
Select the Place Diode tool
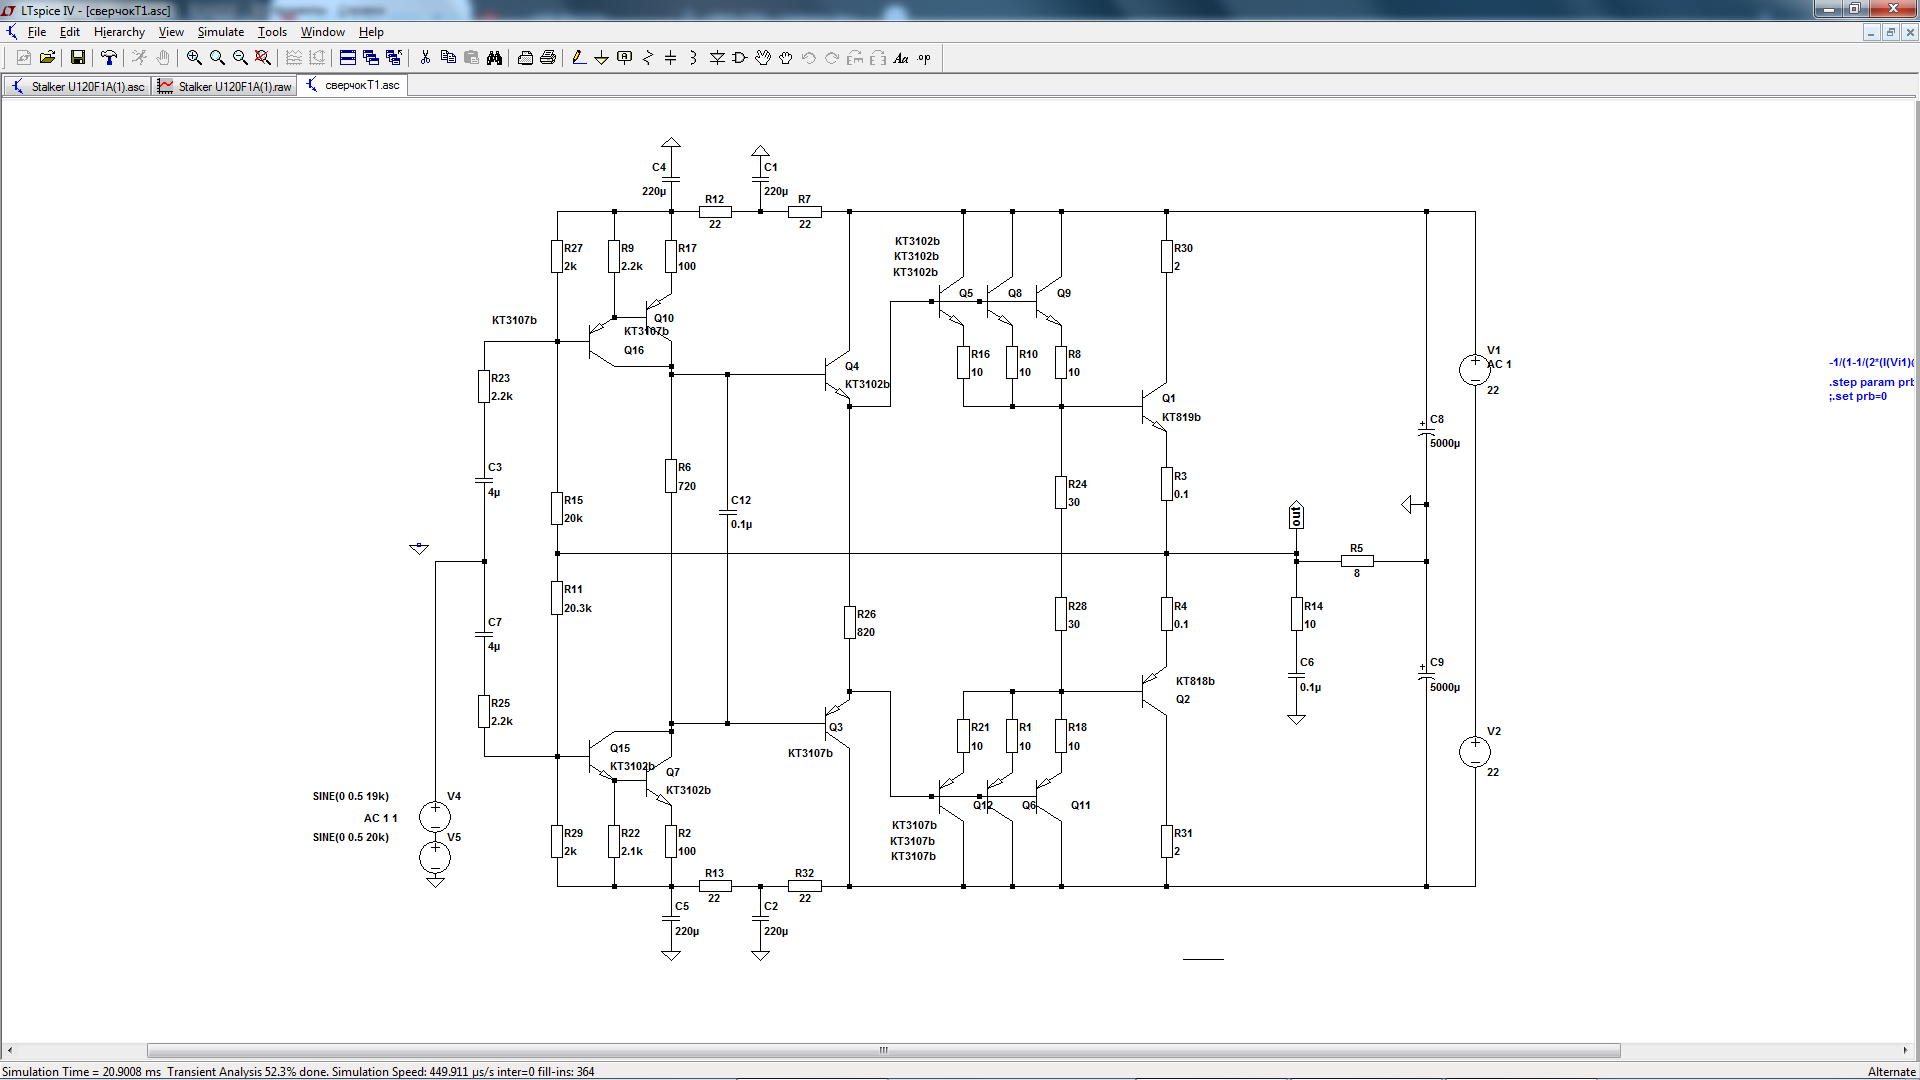point(717,58)
